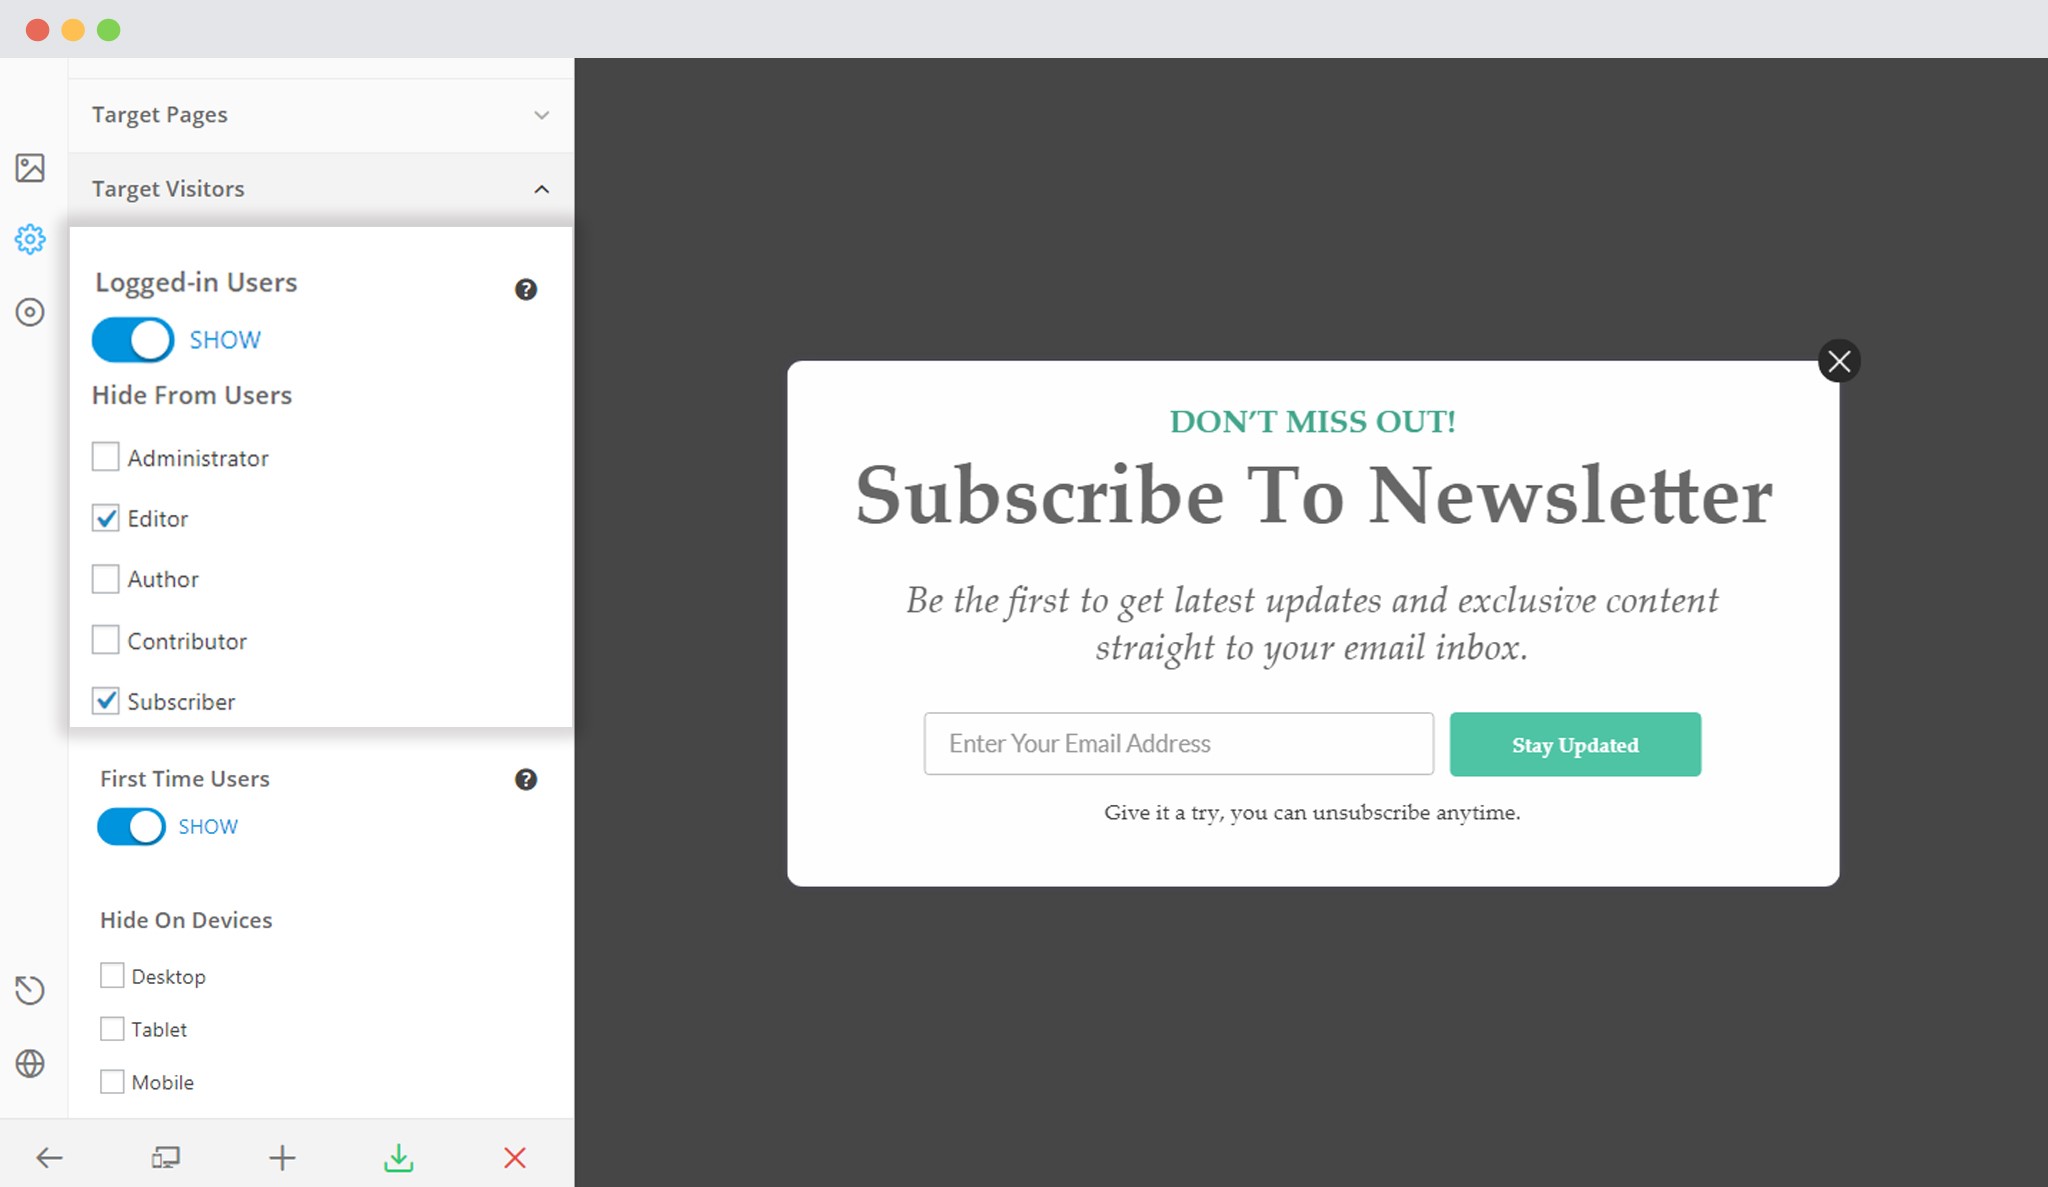This screenshot has width=2048, height=1187.
Task: Click the SHOW label beside Logged-in Users
Action: click(225, 340)
